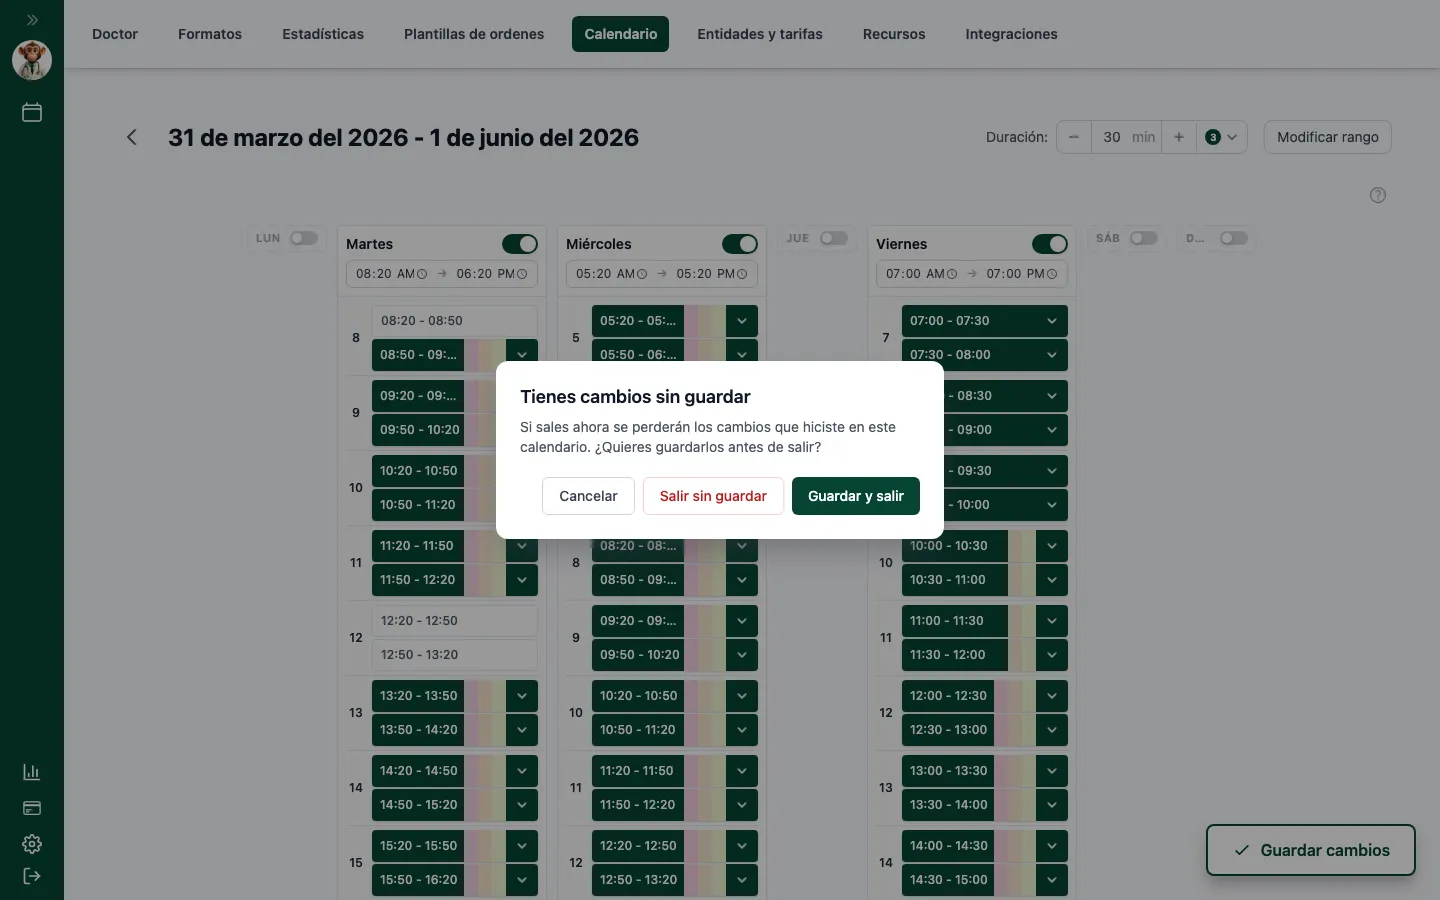Viewport: 1440px width, 900px height.
Task: Go back with the left arrow icon
Action: point(132,137)
